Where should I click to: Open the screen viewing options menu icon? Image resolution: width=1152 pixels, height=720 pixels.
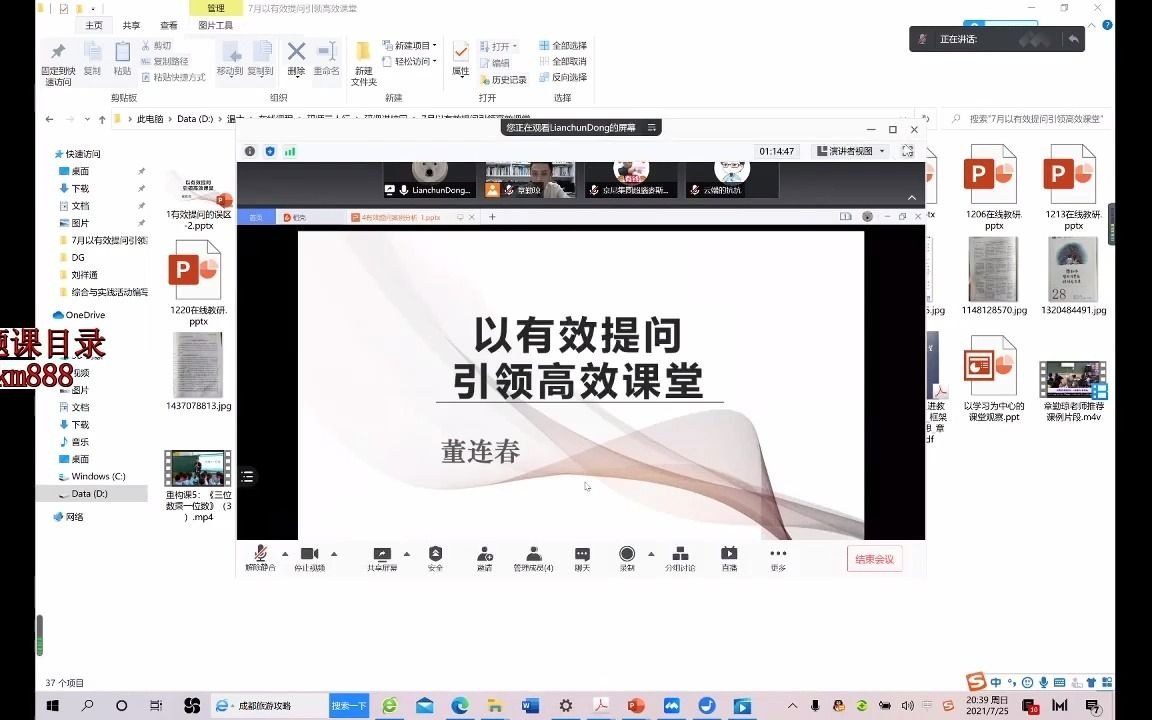pyautogui.click(x=652, y=128)
